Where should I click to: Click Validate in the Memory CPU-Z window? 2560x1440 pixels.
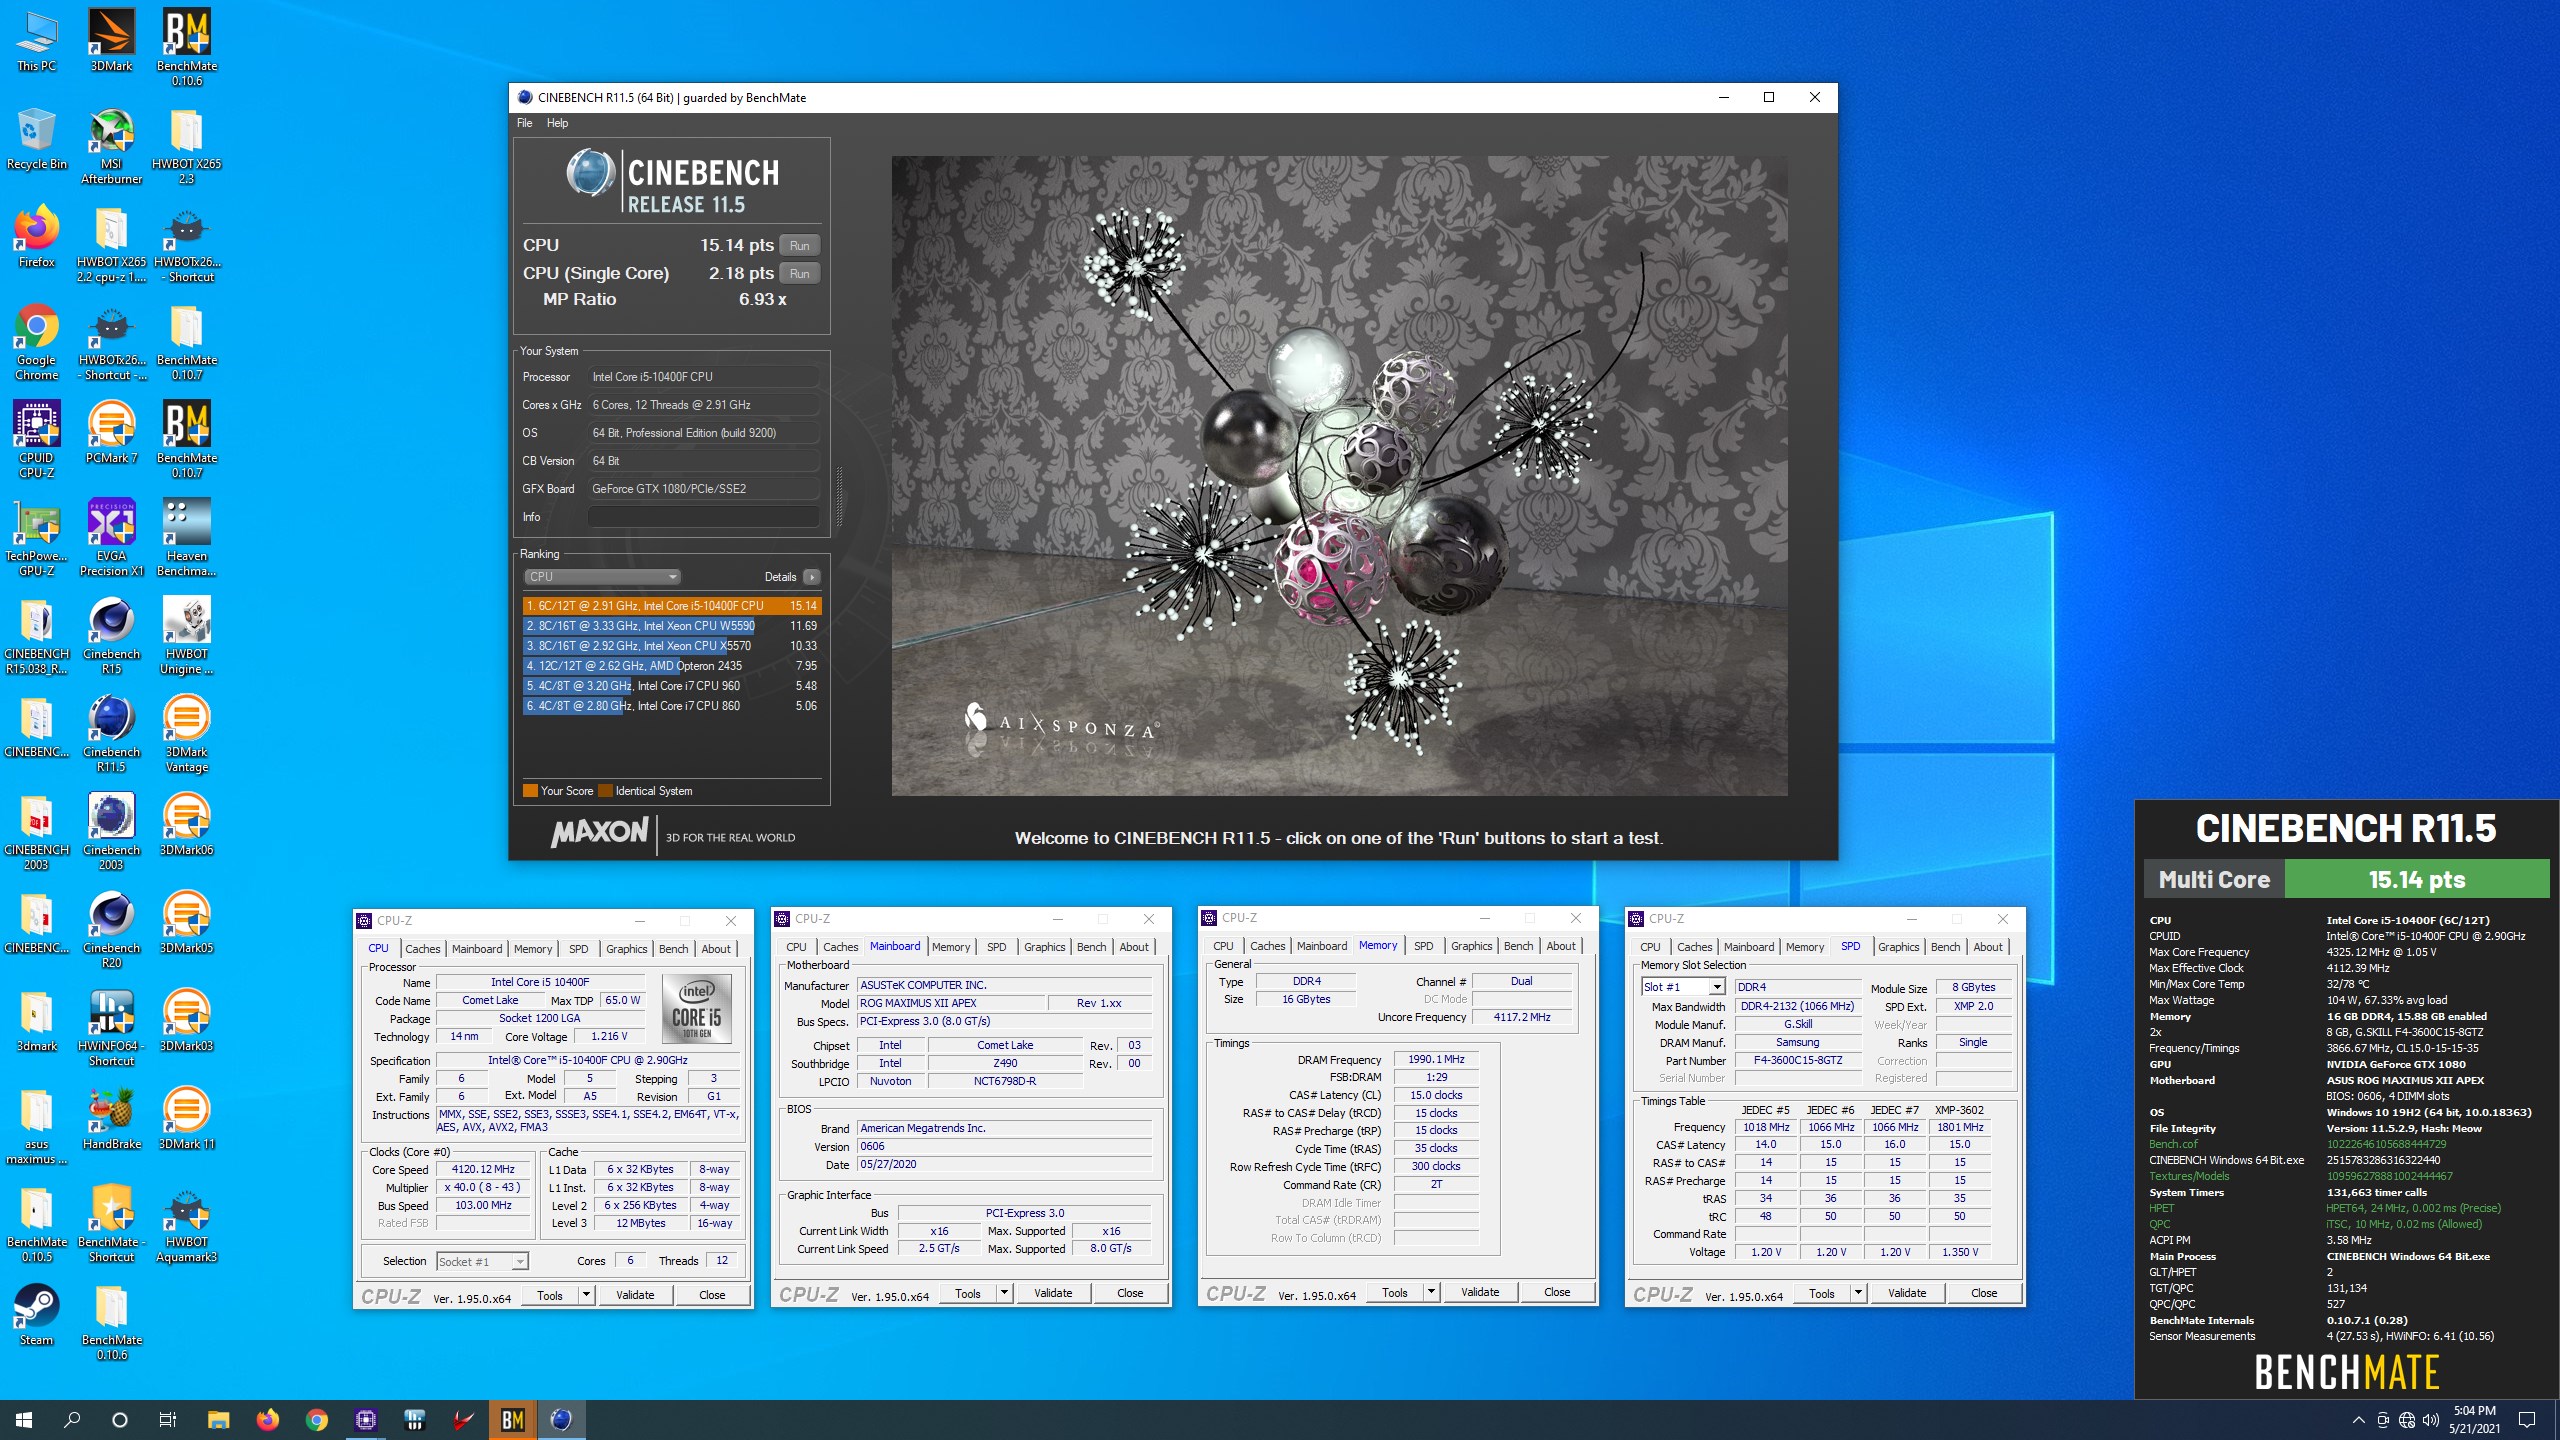(1480, 1292)
